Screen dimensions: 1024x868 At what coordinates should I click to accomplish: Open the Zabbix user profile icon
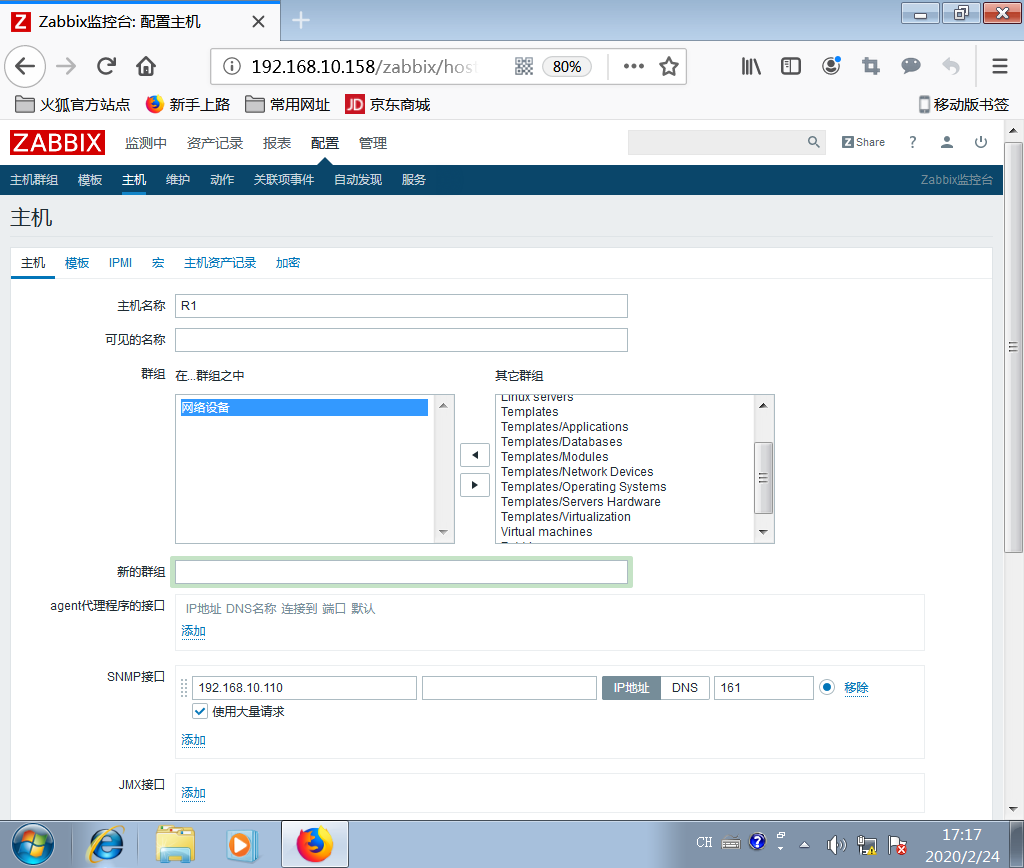pos(946,142)
